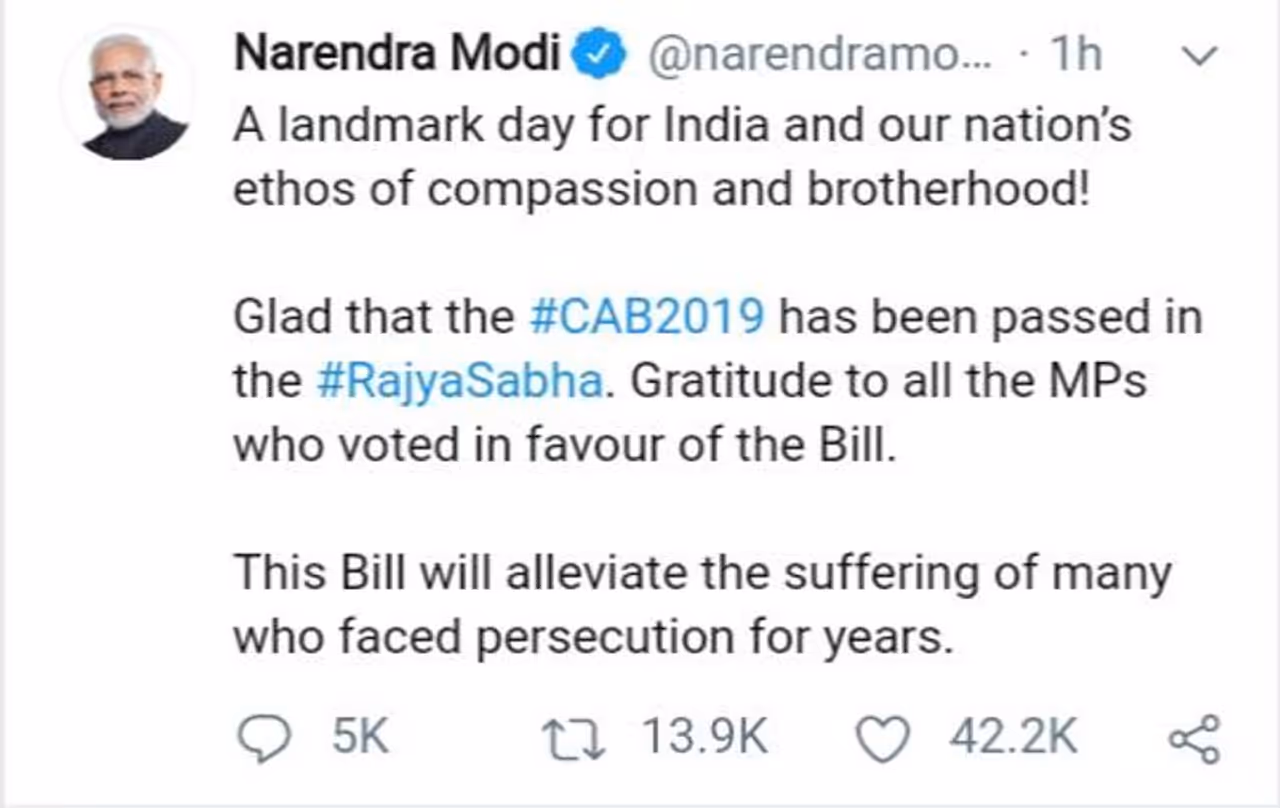Click the Narendra Modi display name
Screen dimensions: 1280x808
(397, 56)
